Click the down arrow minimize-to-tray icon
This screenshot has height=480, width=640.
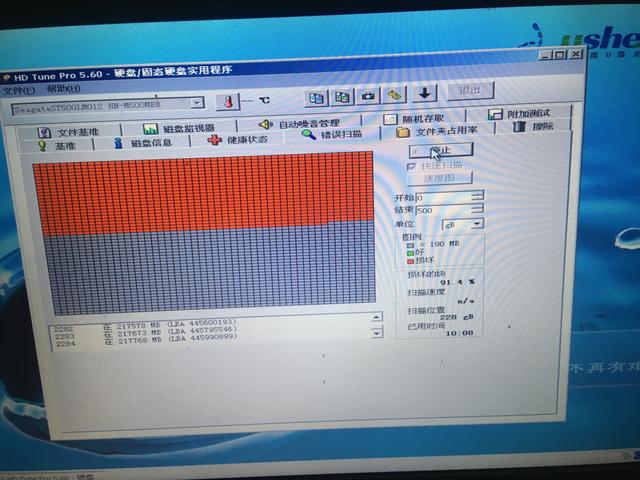tap(424, 93)
